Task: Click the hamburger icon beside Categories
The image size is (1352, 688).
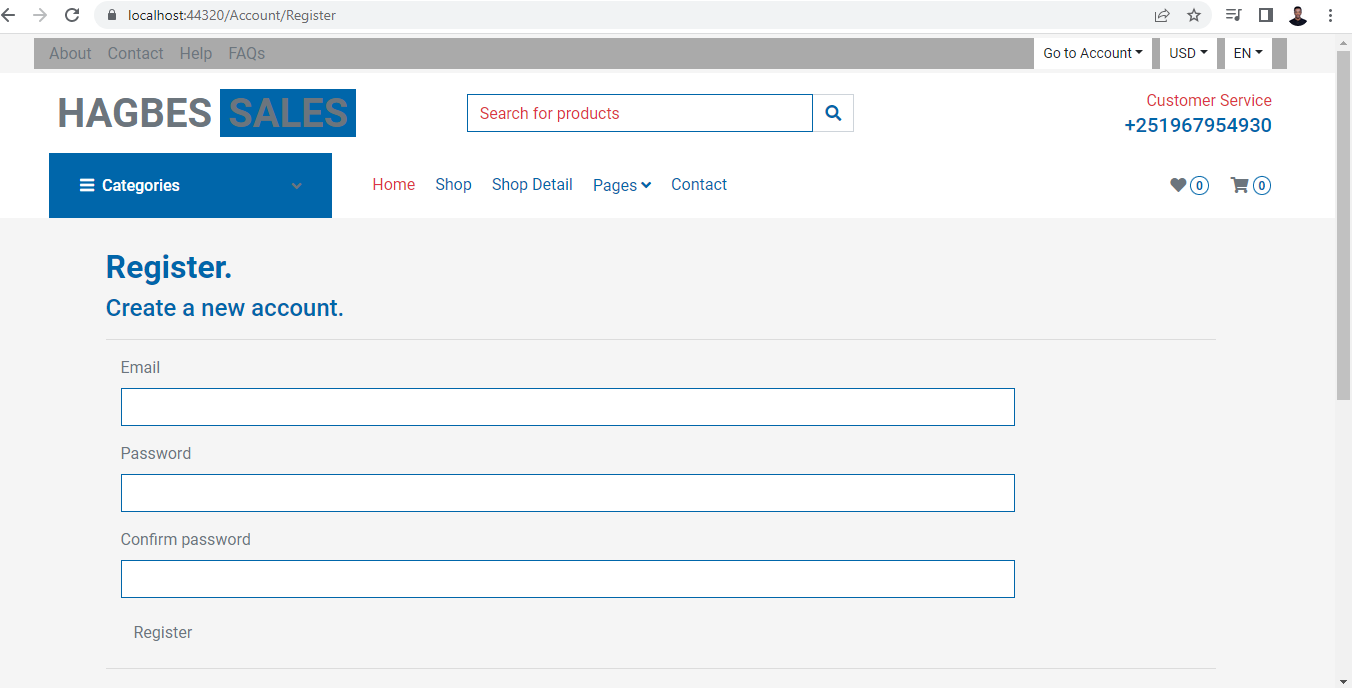Action: 87,185
